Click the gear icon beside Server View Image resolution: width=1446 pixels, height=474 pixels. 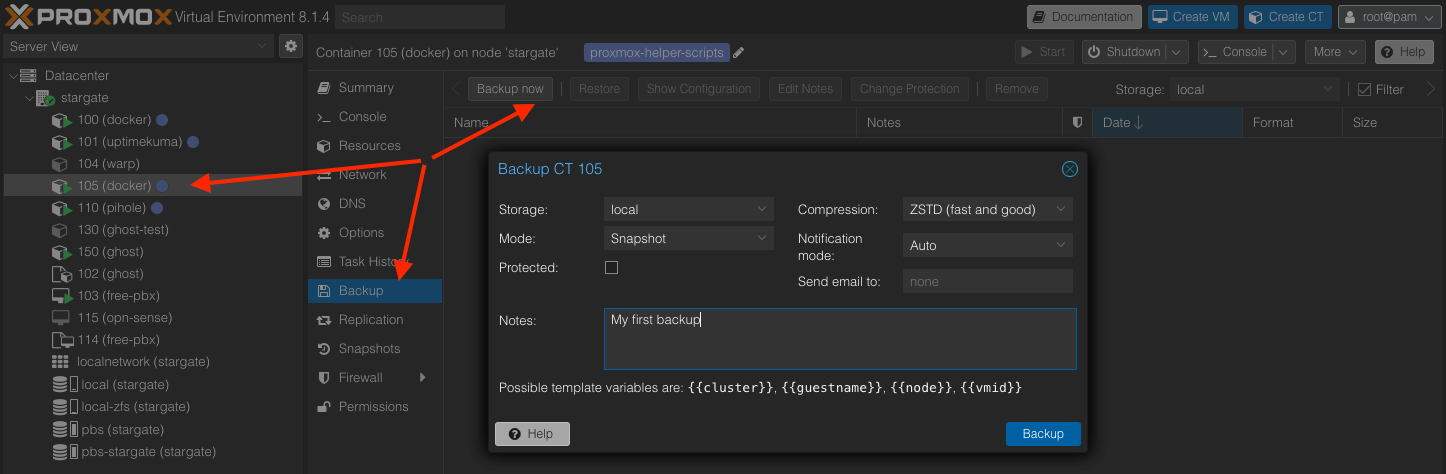click(x=290, y=46)
